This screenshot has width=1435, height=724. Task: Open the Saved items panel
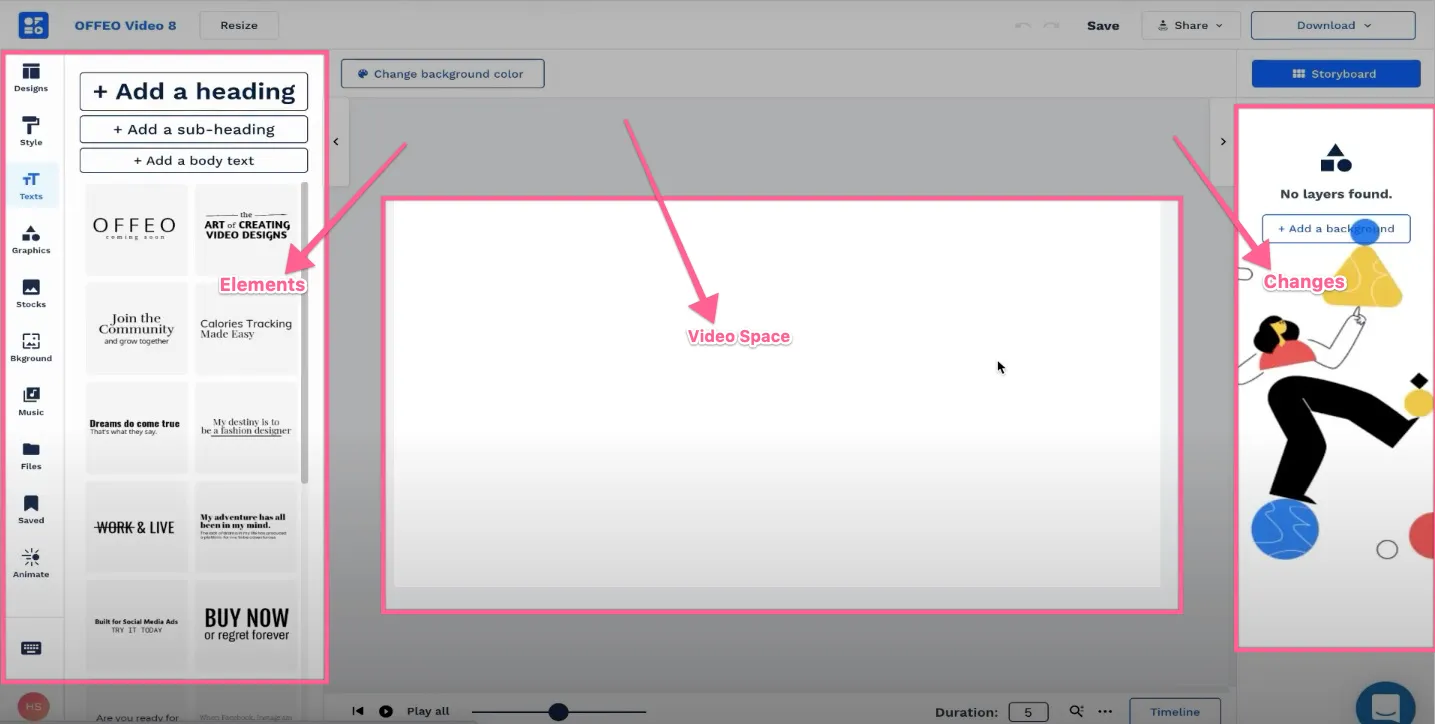pos(31,509)
